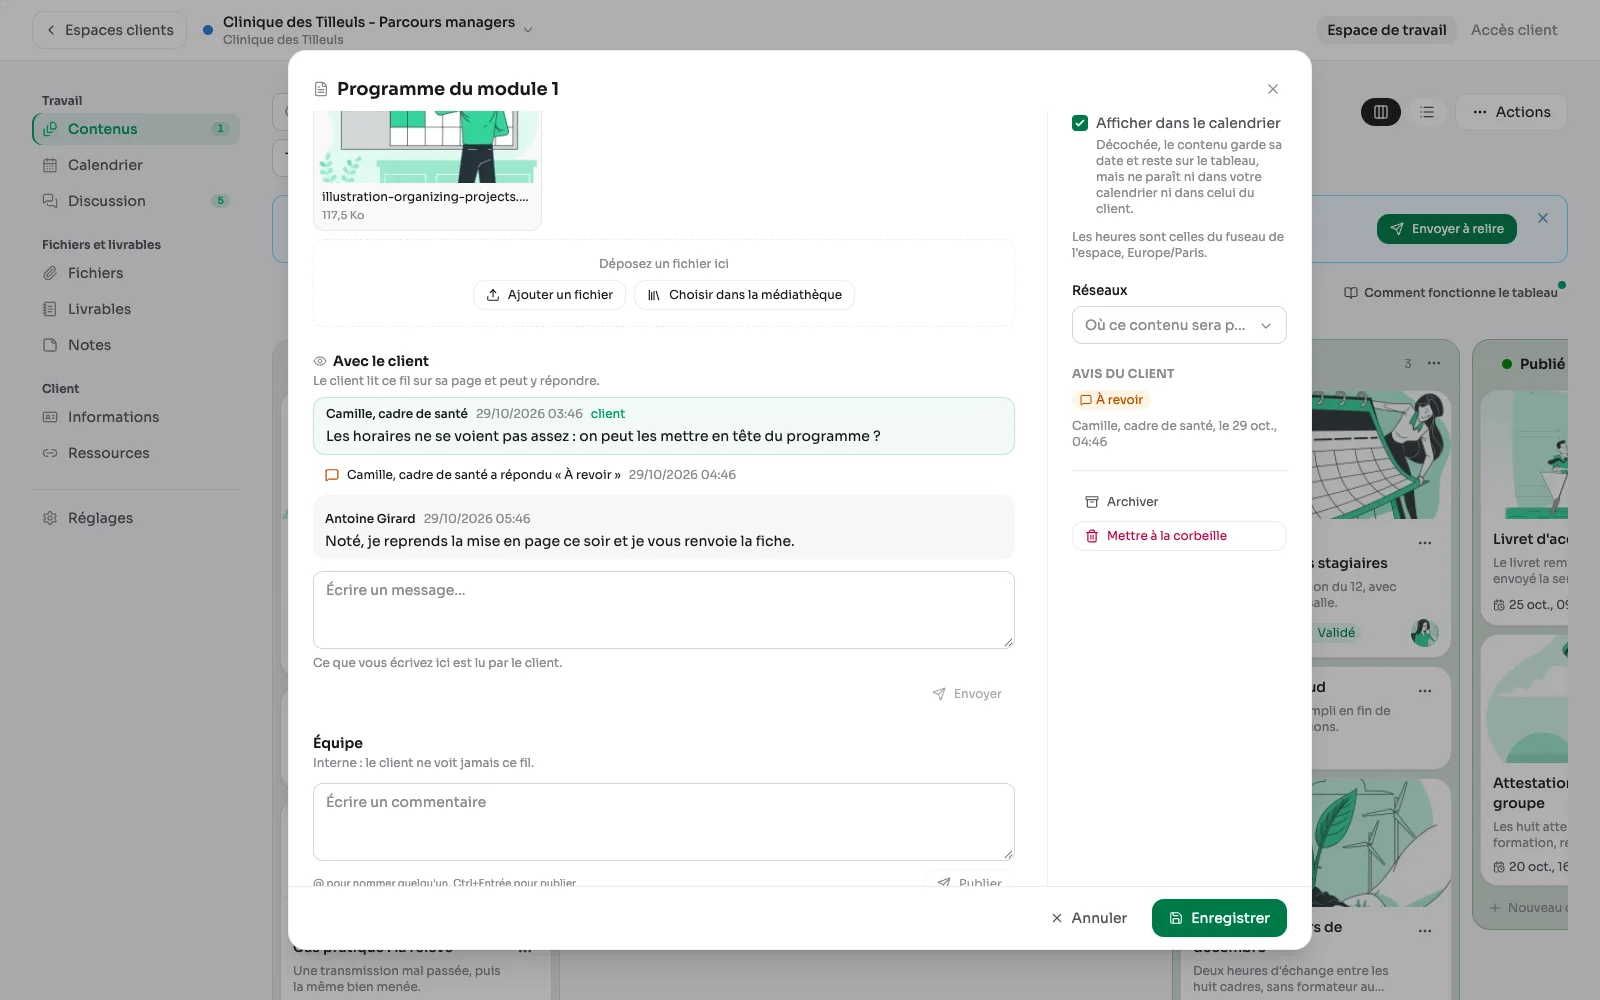
Task: Click Envoyer à relire button
Action: tap(1447, 229)
